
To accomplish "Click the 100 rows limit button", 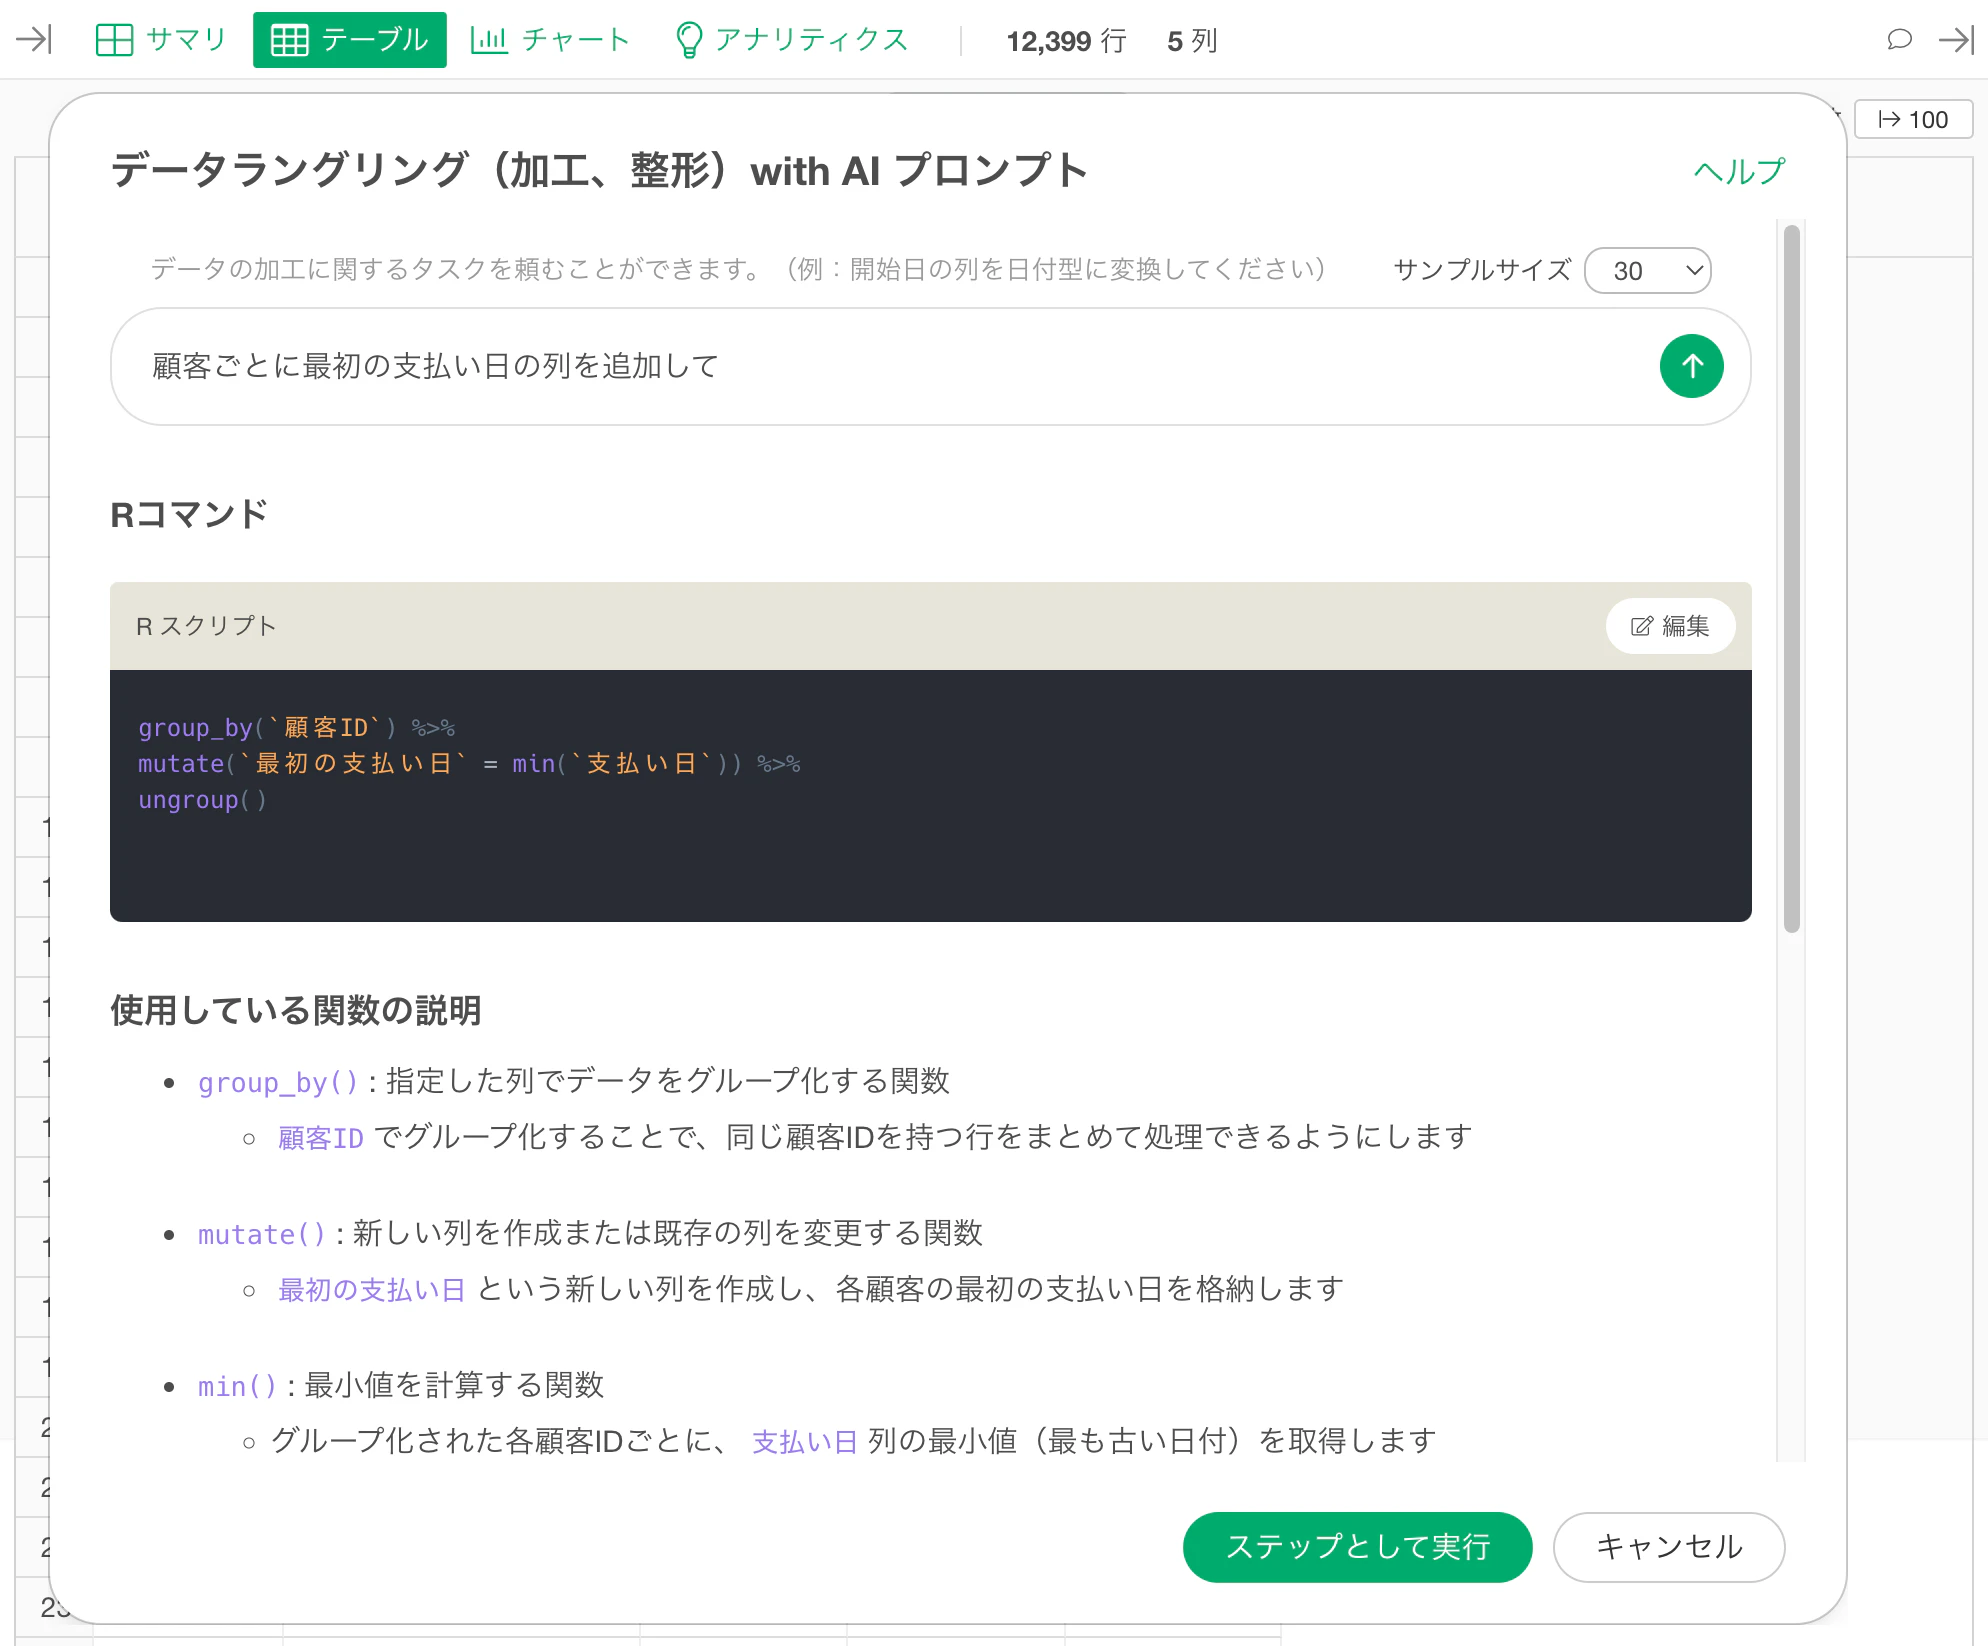I will click(1913, 119).
